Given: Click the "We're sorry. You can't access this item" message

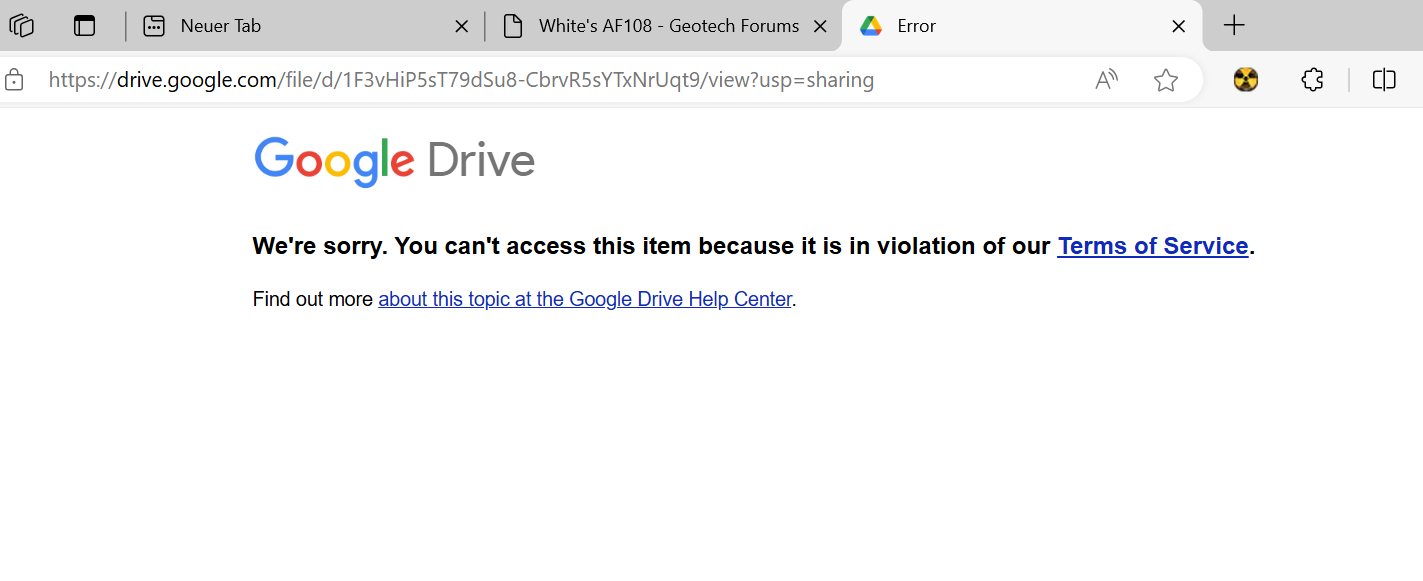Looking at the screenshot, I should point(754,246).
